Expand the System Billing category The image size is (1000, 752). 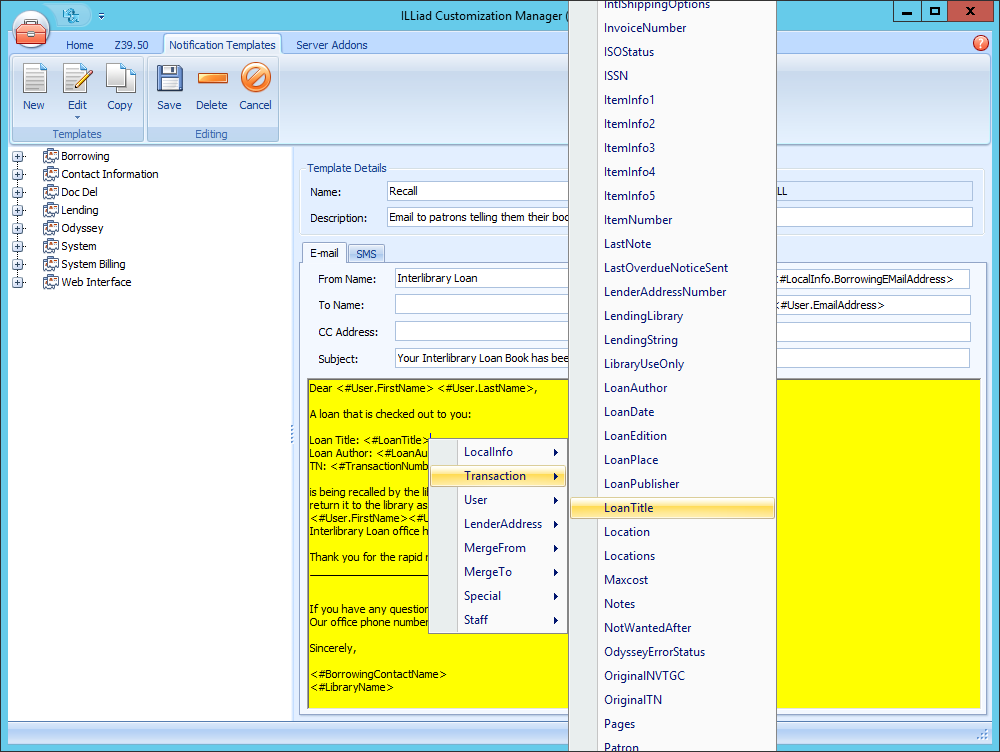tap(18, 264)
